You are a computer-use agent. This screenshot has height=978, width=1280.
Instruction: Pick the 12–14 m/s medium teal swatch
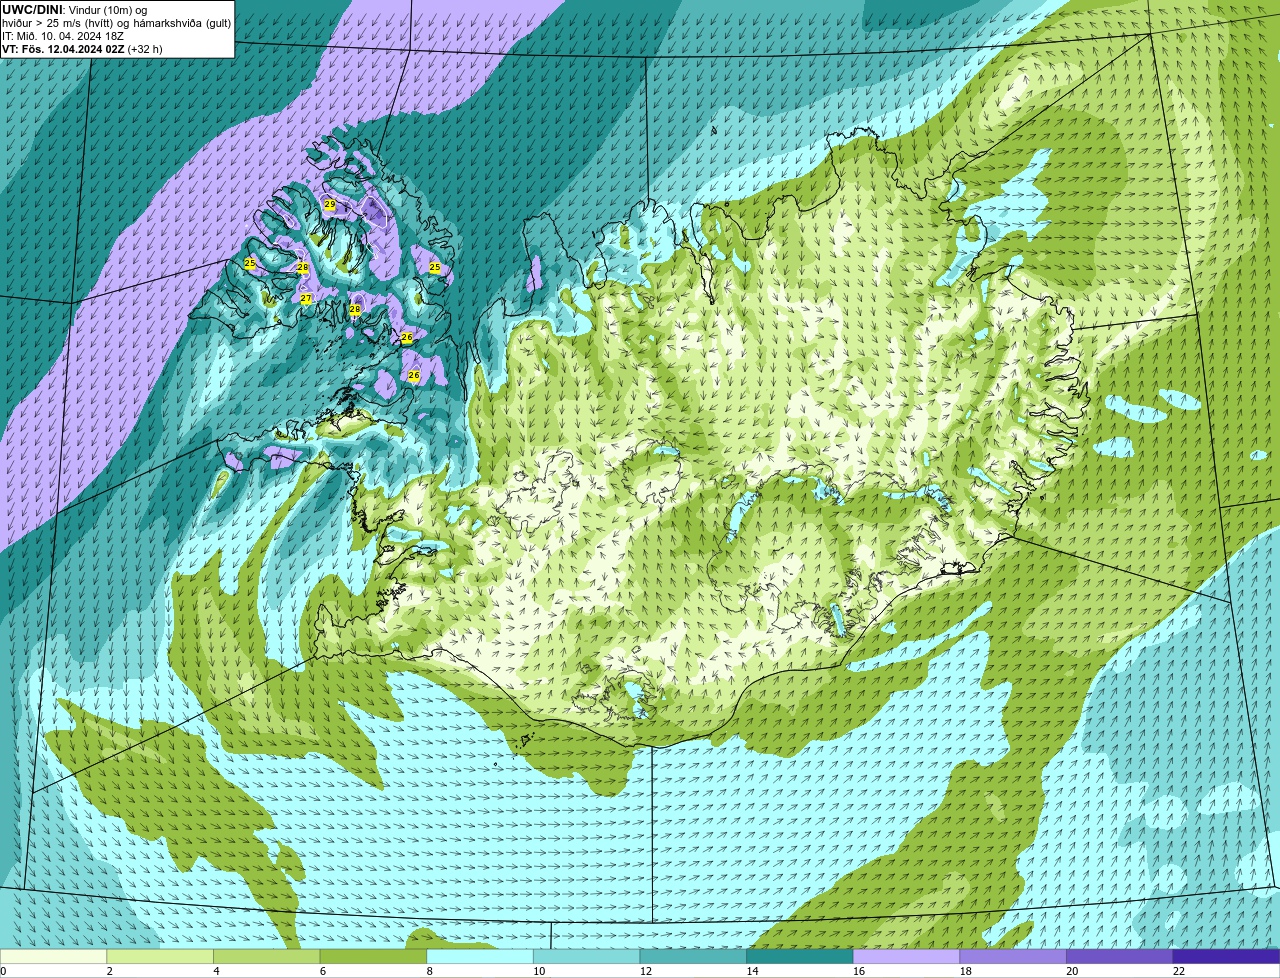pyautogui.click(x=693, y=956)
